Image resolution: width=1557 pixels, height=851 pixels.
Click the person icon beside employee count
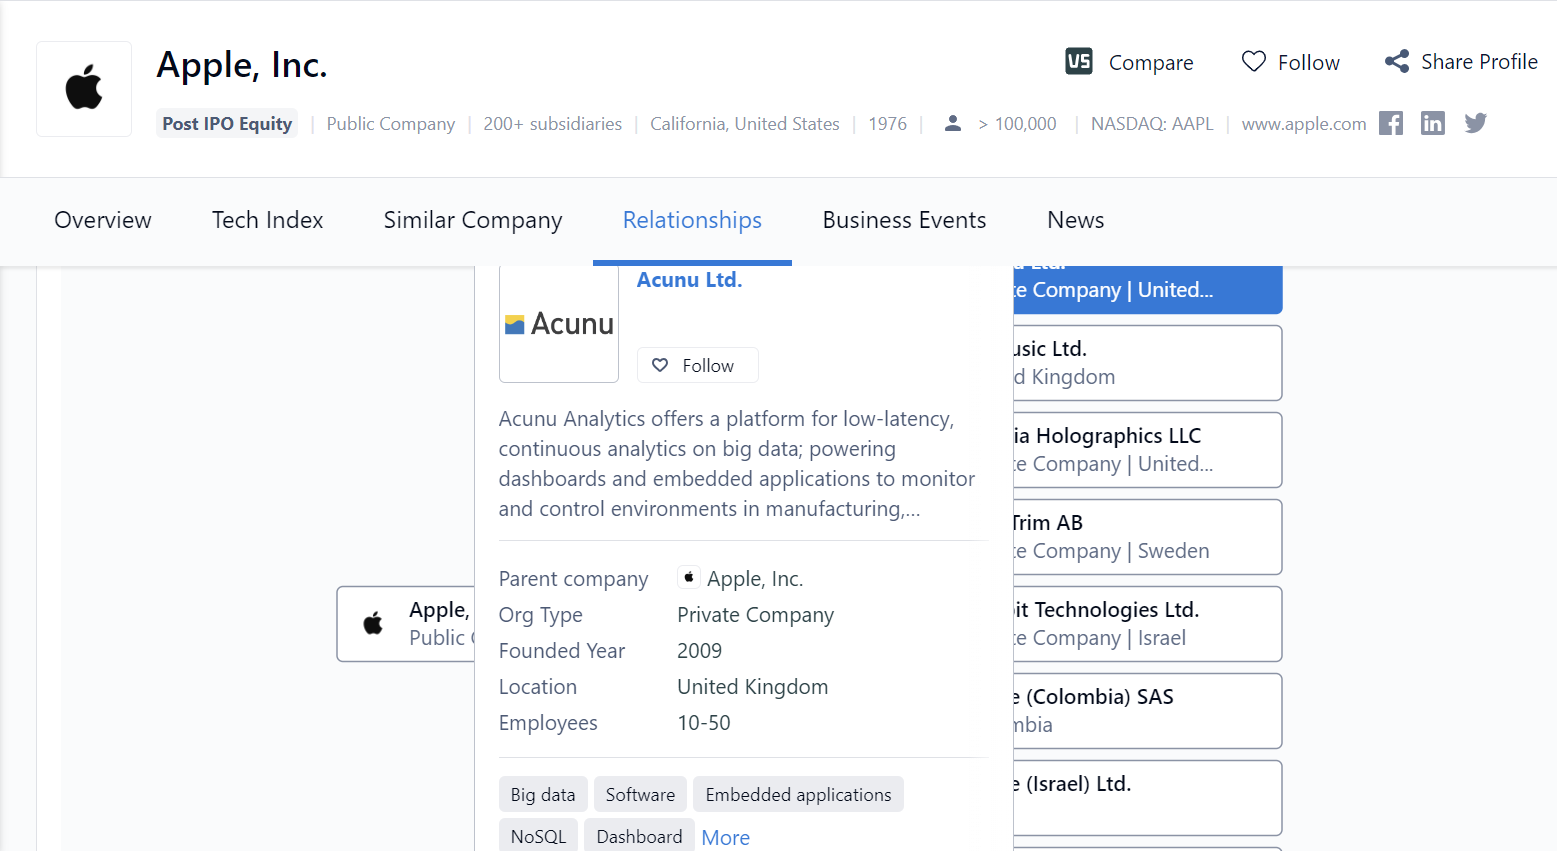[x=953, y=122]
